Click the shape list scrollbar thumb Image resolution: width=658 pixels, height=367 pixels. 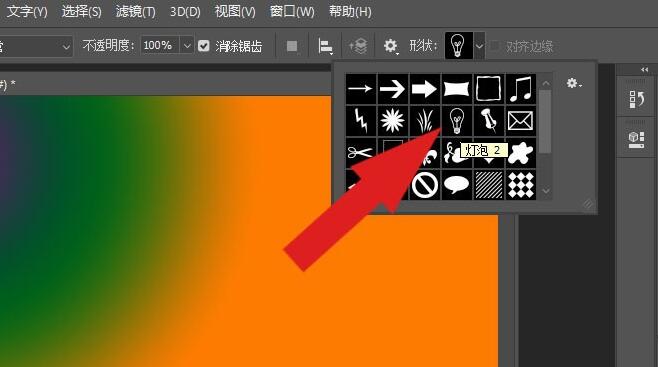coord(545,122)
